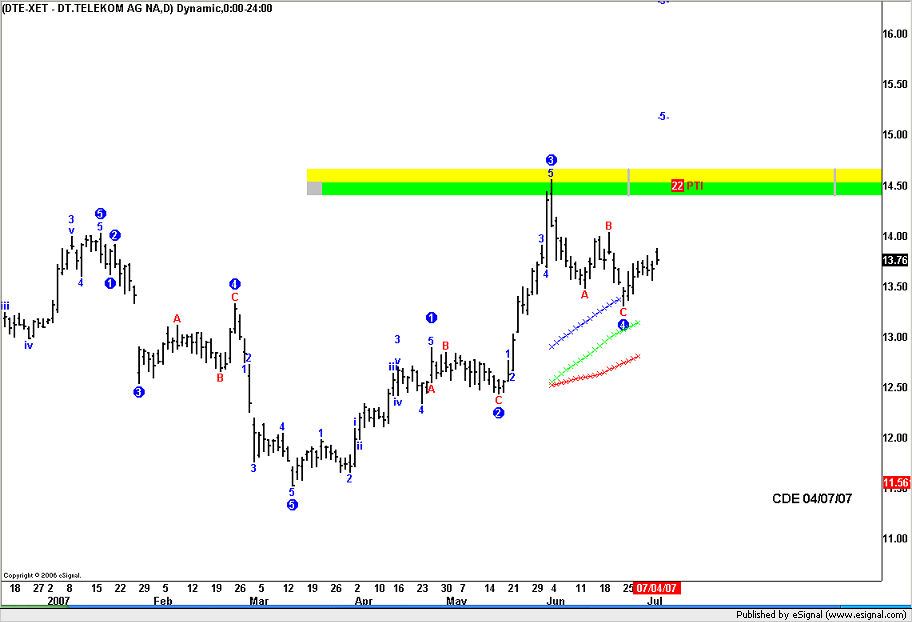Viewport: 912px width, 622px height.
Task: Click the circled wave 3 marker at June peak
Action: (551, 160)
